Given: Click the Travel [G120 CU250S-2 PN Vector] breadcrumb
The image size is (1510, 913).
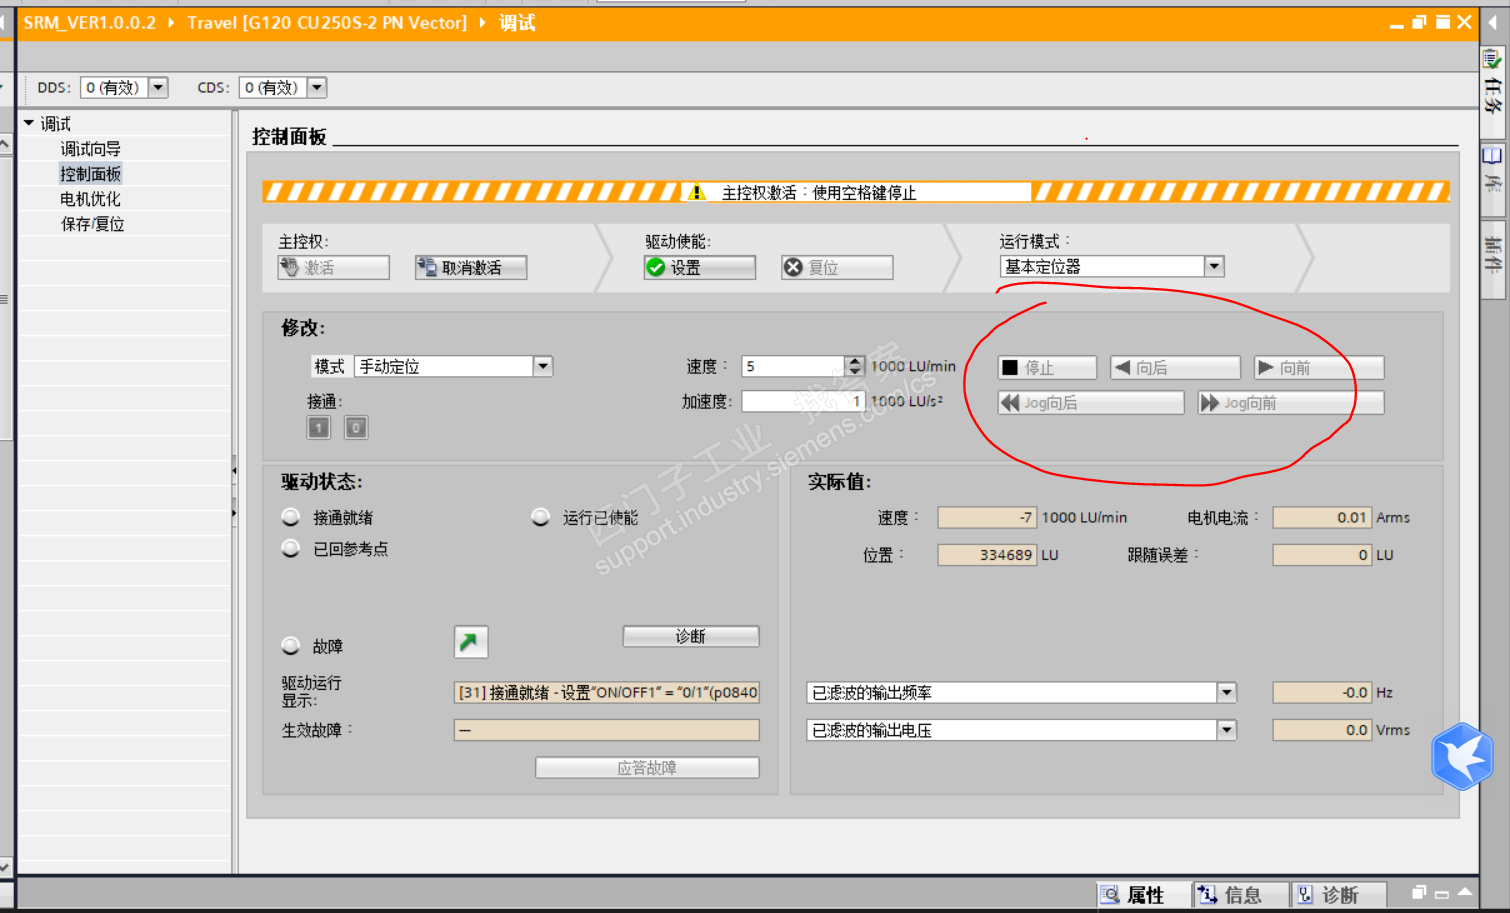Looking at the screenshot, I should (x=327, y=22).
